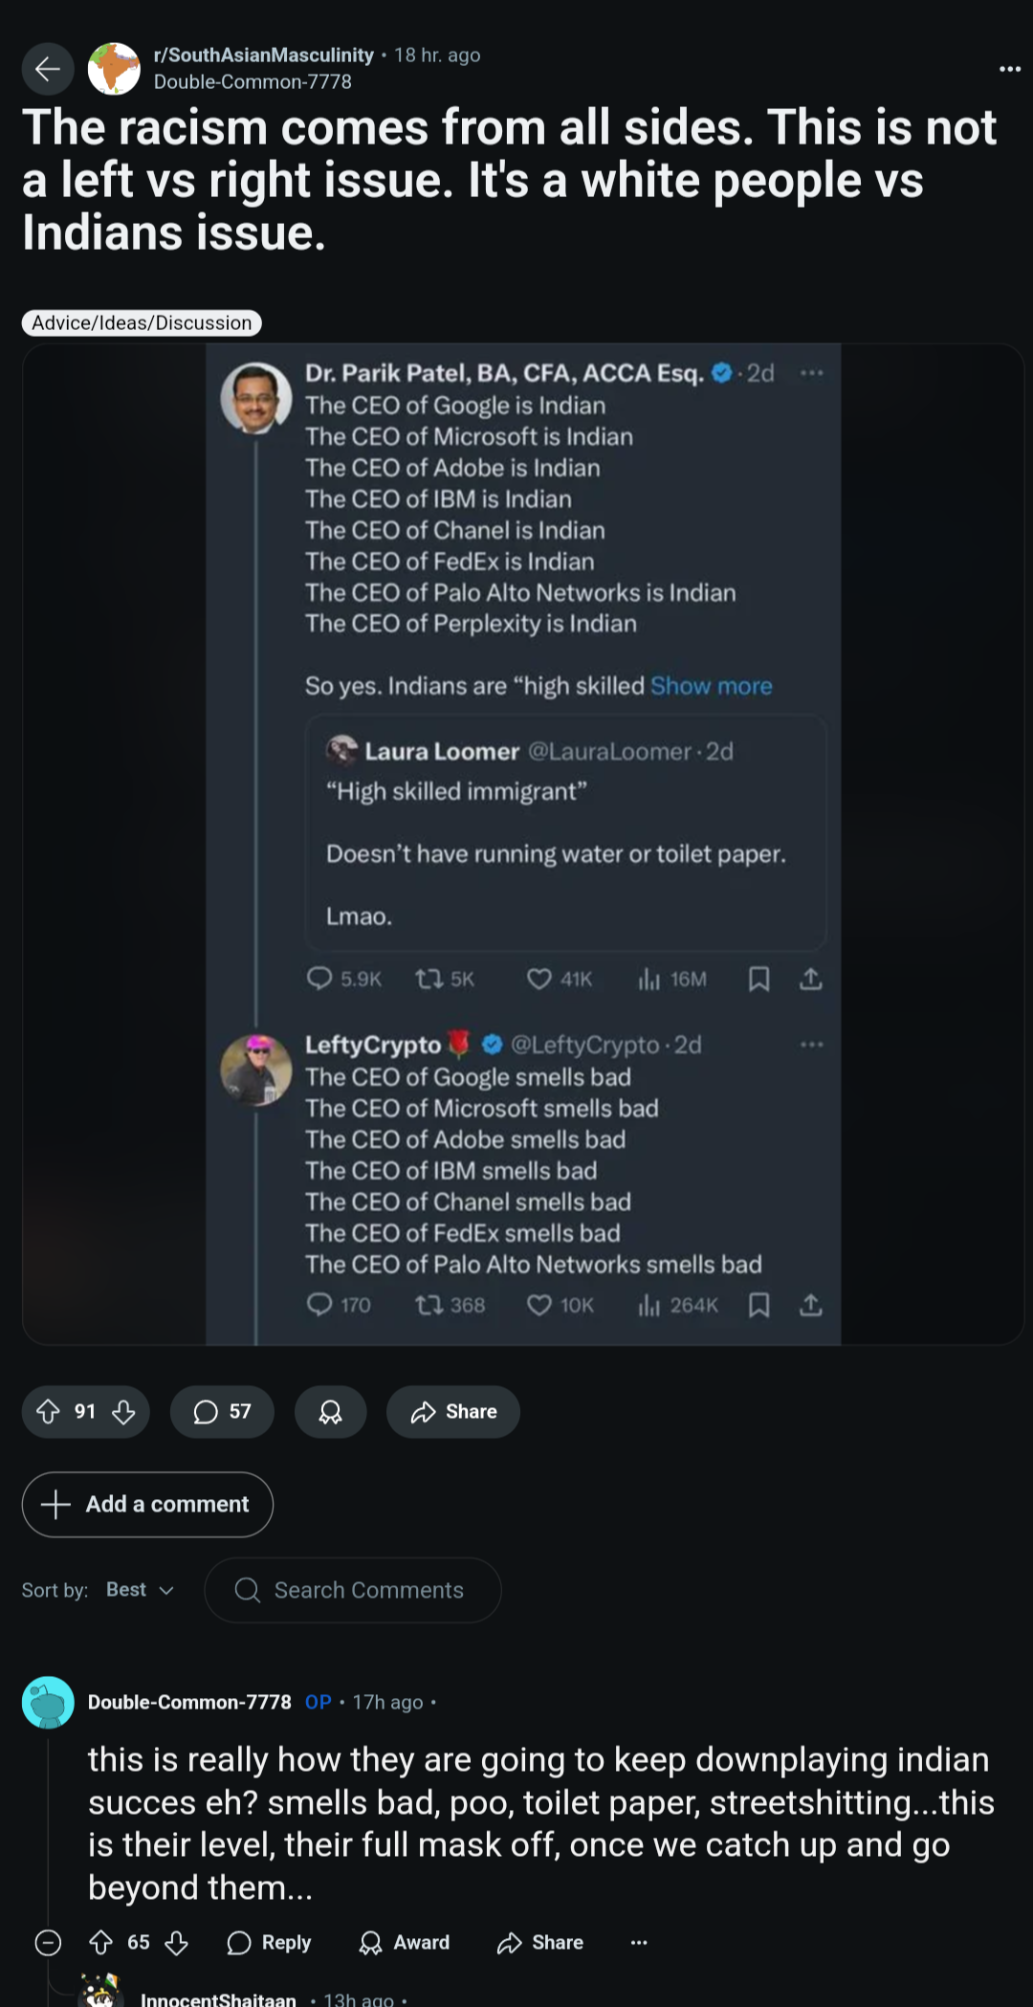Expand tweet text with Show more
This screenshot has height=2007, width=1033.
click(x=711, y=686)
